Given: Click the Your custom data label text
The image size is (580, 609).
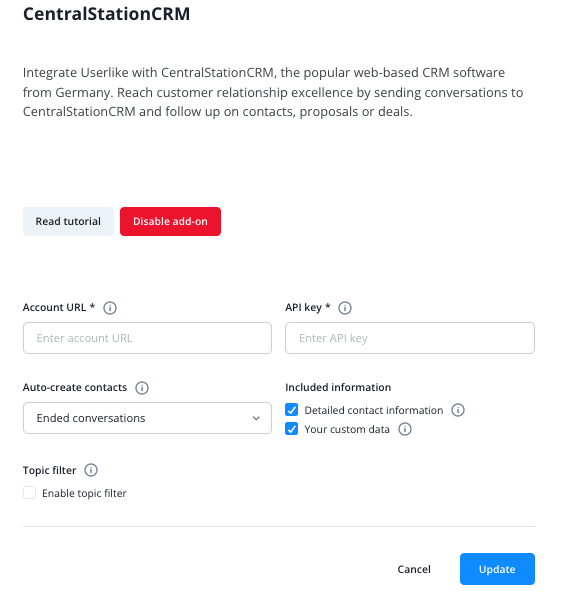Looking at the screenshot, I should [347, 430].
